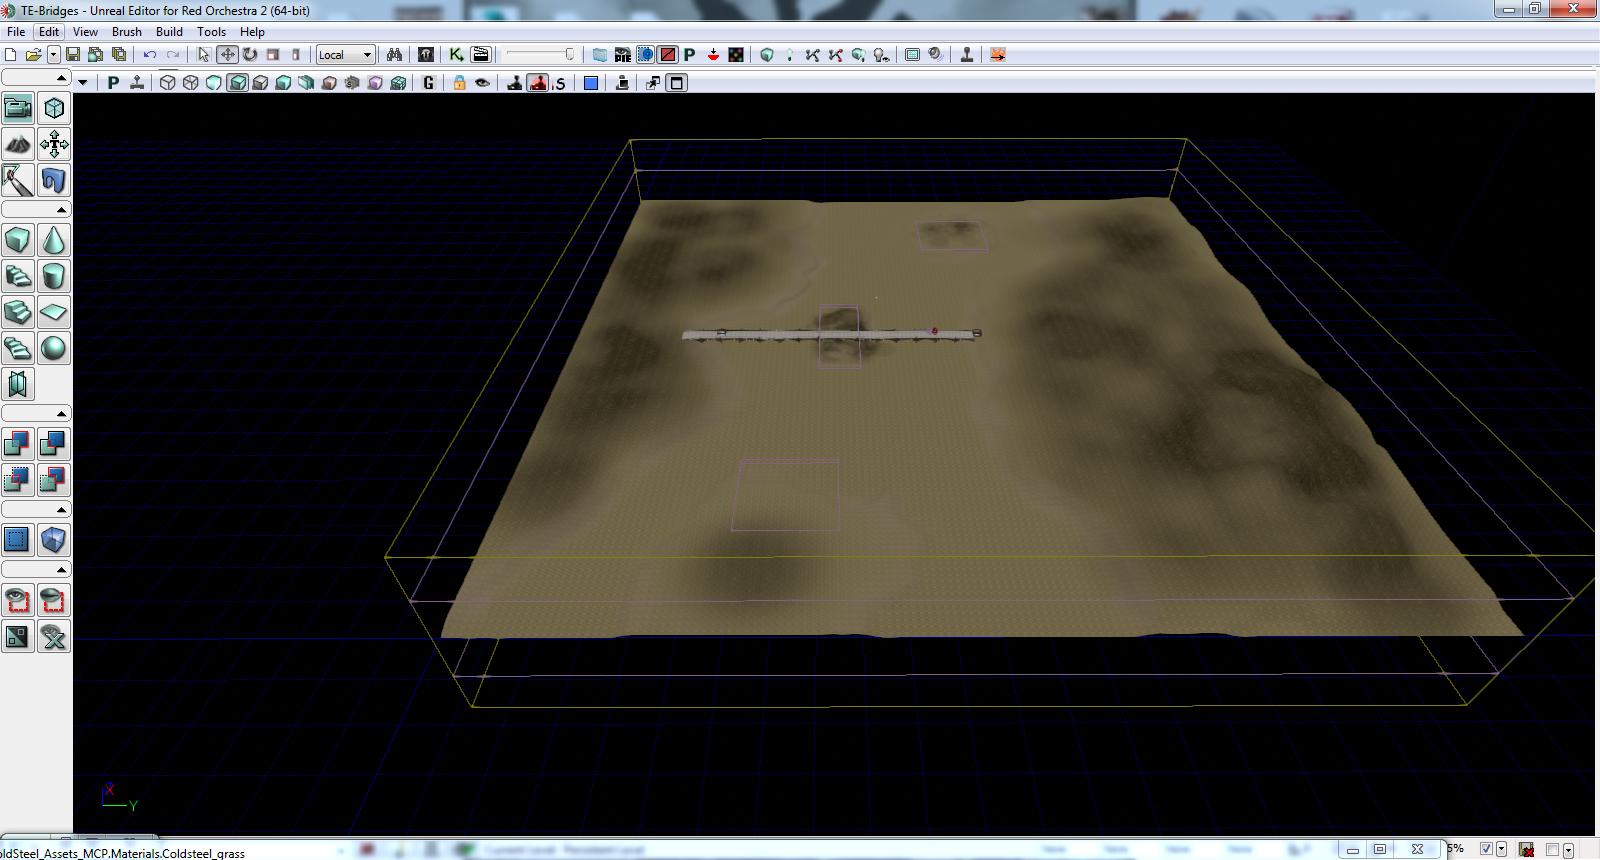The height and width of the screenshot is (860, 1600).
Task: Create a Spiral Staircase brush
Action: (x=18, y=348)
